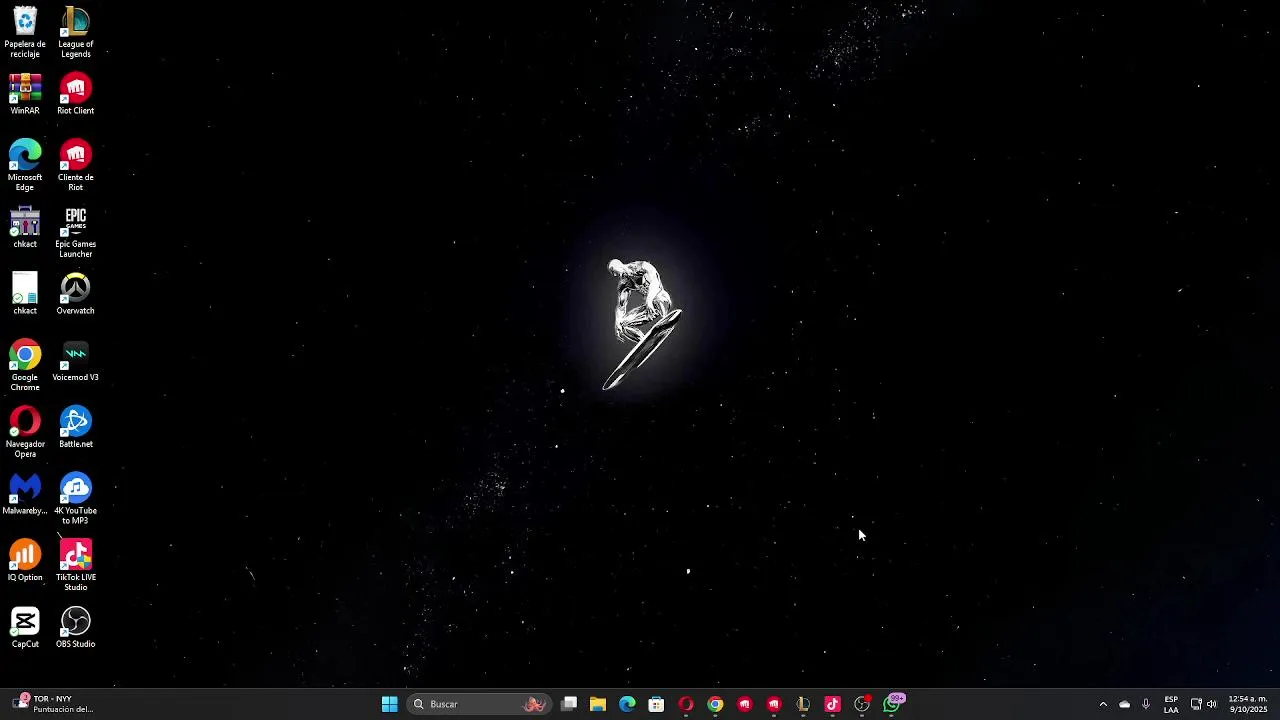Switch the ESP LAA input language
This screenshot has width=1280, height=720.
pos(1171,704)
